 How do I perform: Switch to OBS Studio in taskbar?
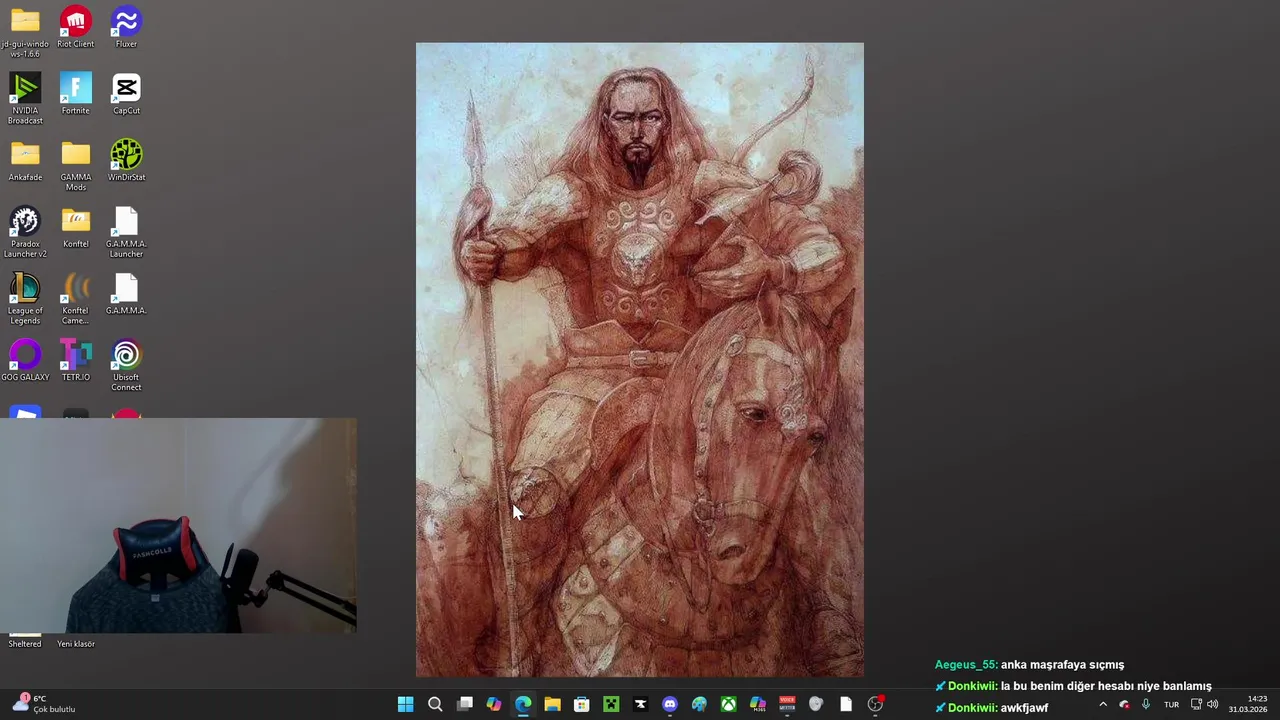pyautogui.click(x=875, y=704)
